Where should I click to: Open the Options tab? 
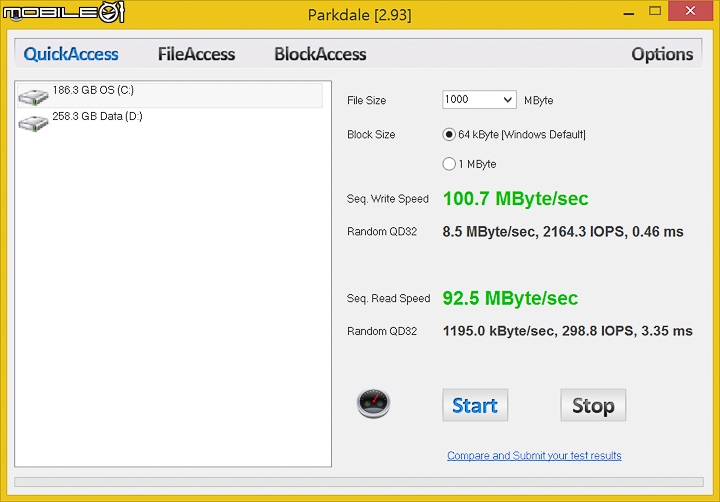click(x=662, y=54)
